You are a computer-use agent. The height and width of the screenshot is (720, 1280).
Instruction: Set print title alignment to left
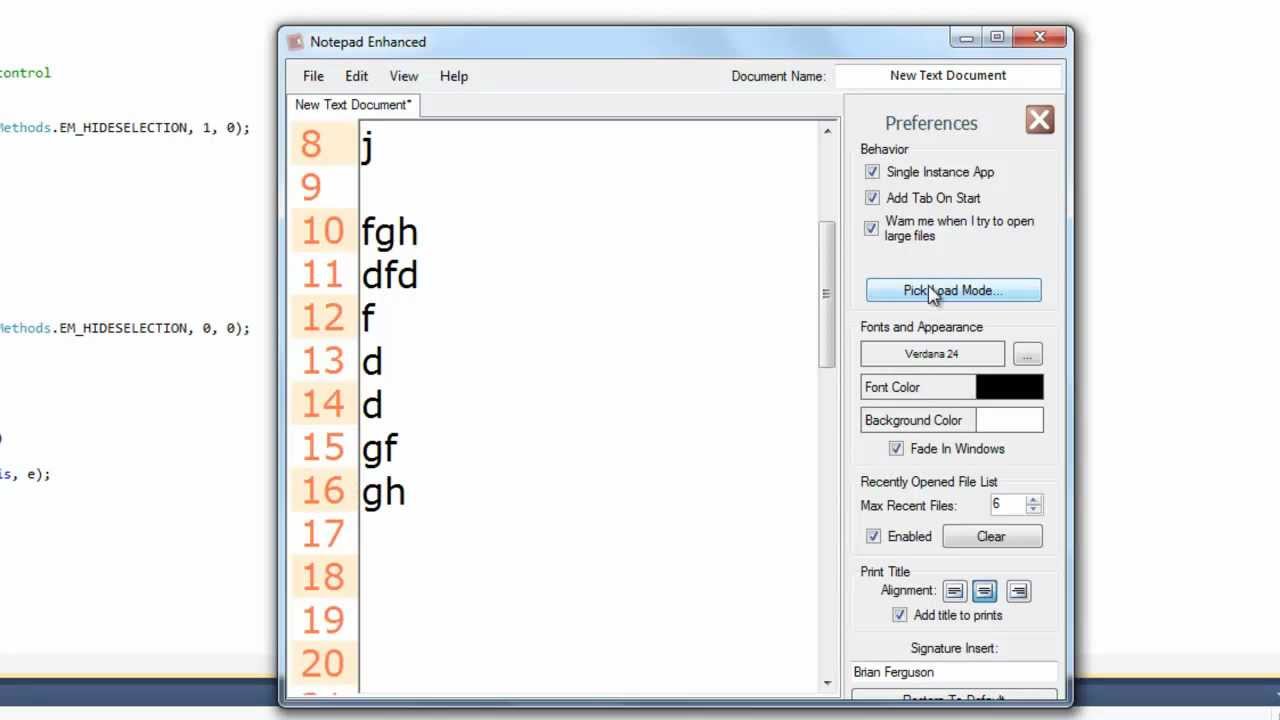click(954, 591)
